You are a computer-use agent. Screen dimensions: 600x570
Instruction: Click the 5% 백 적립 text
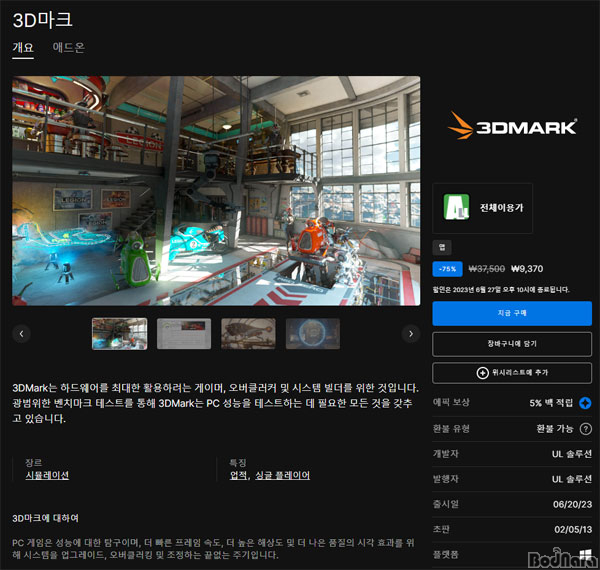click(551, 403)
